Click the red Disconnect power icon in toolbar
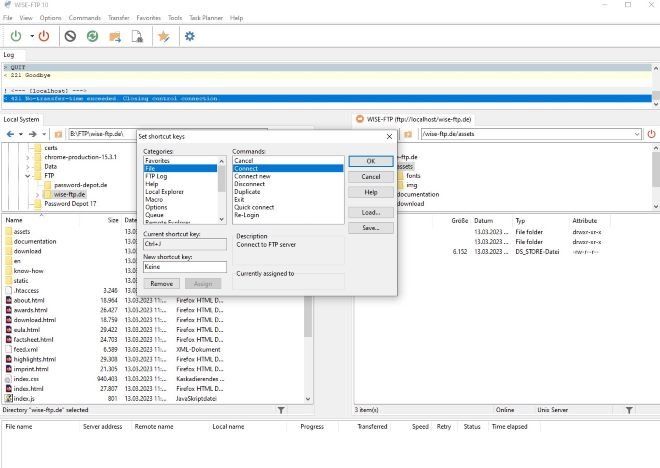This screenshot has width=660, height=468. 44,36
